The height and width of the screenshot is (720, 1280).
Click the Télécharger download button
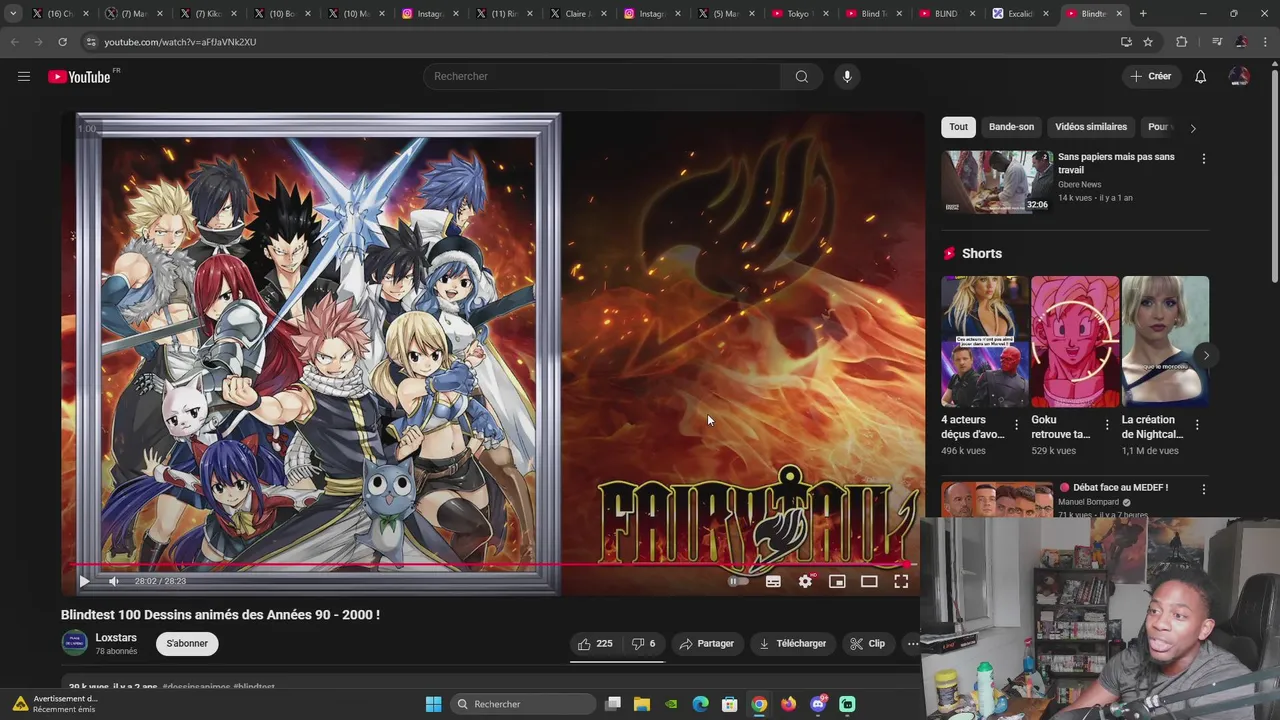792,644
